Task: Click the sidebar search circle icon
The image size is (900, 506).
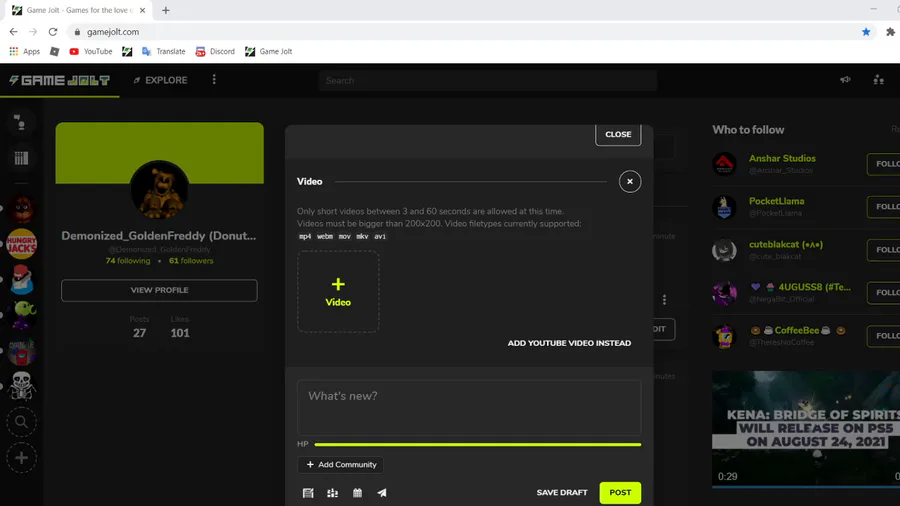Action: click(21, 422)
